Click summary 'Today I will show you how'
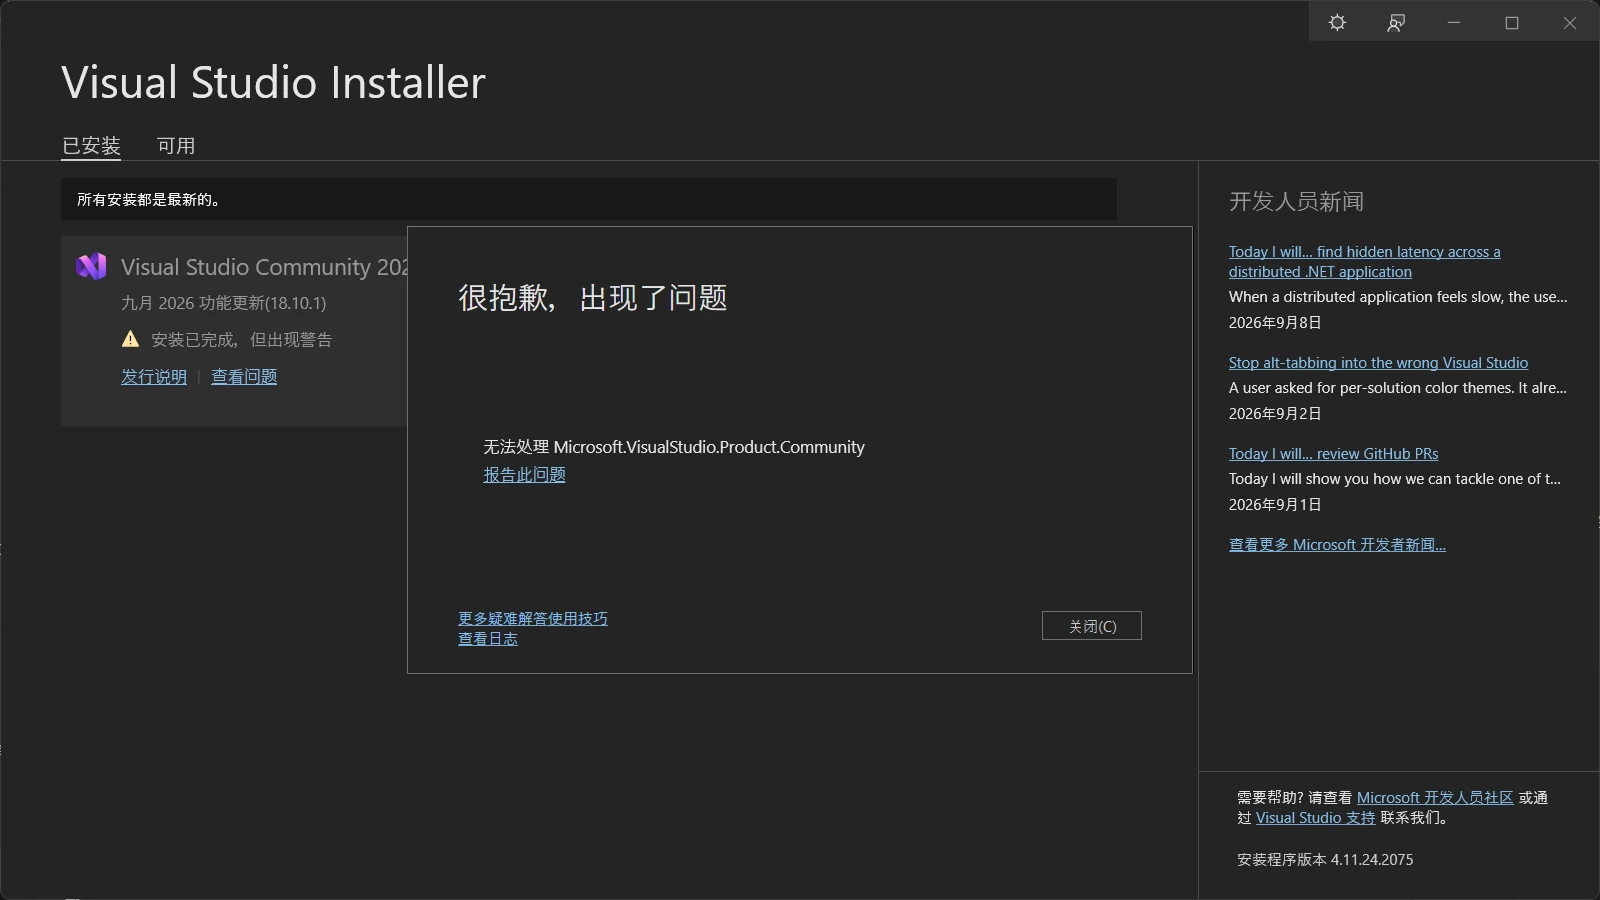 [1395, 479]
